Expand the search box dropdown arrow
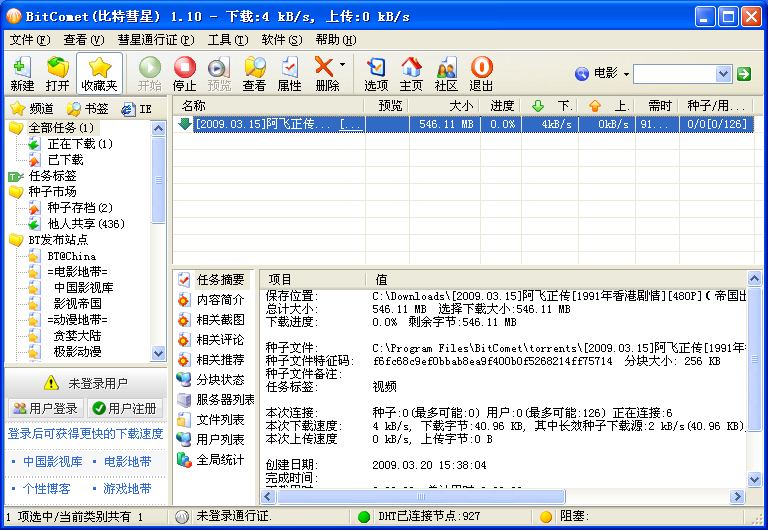Image resolution: width=768 pixels, height=530 pixels. (723, 74)
